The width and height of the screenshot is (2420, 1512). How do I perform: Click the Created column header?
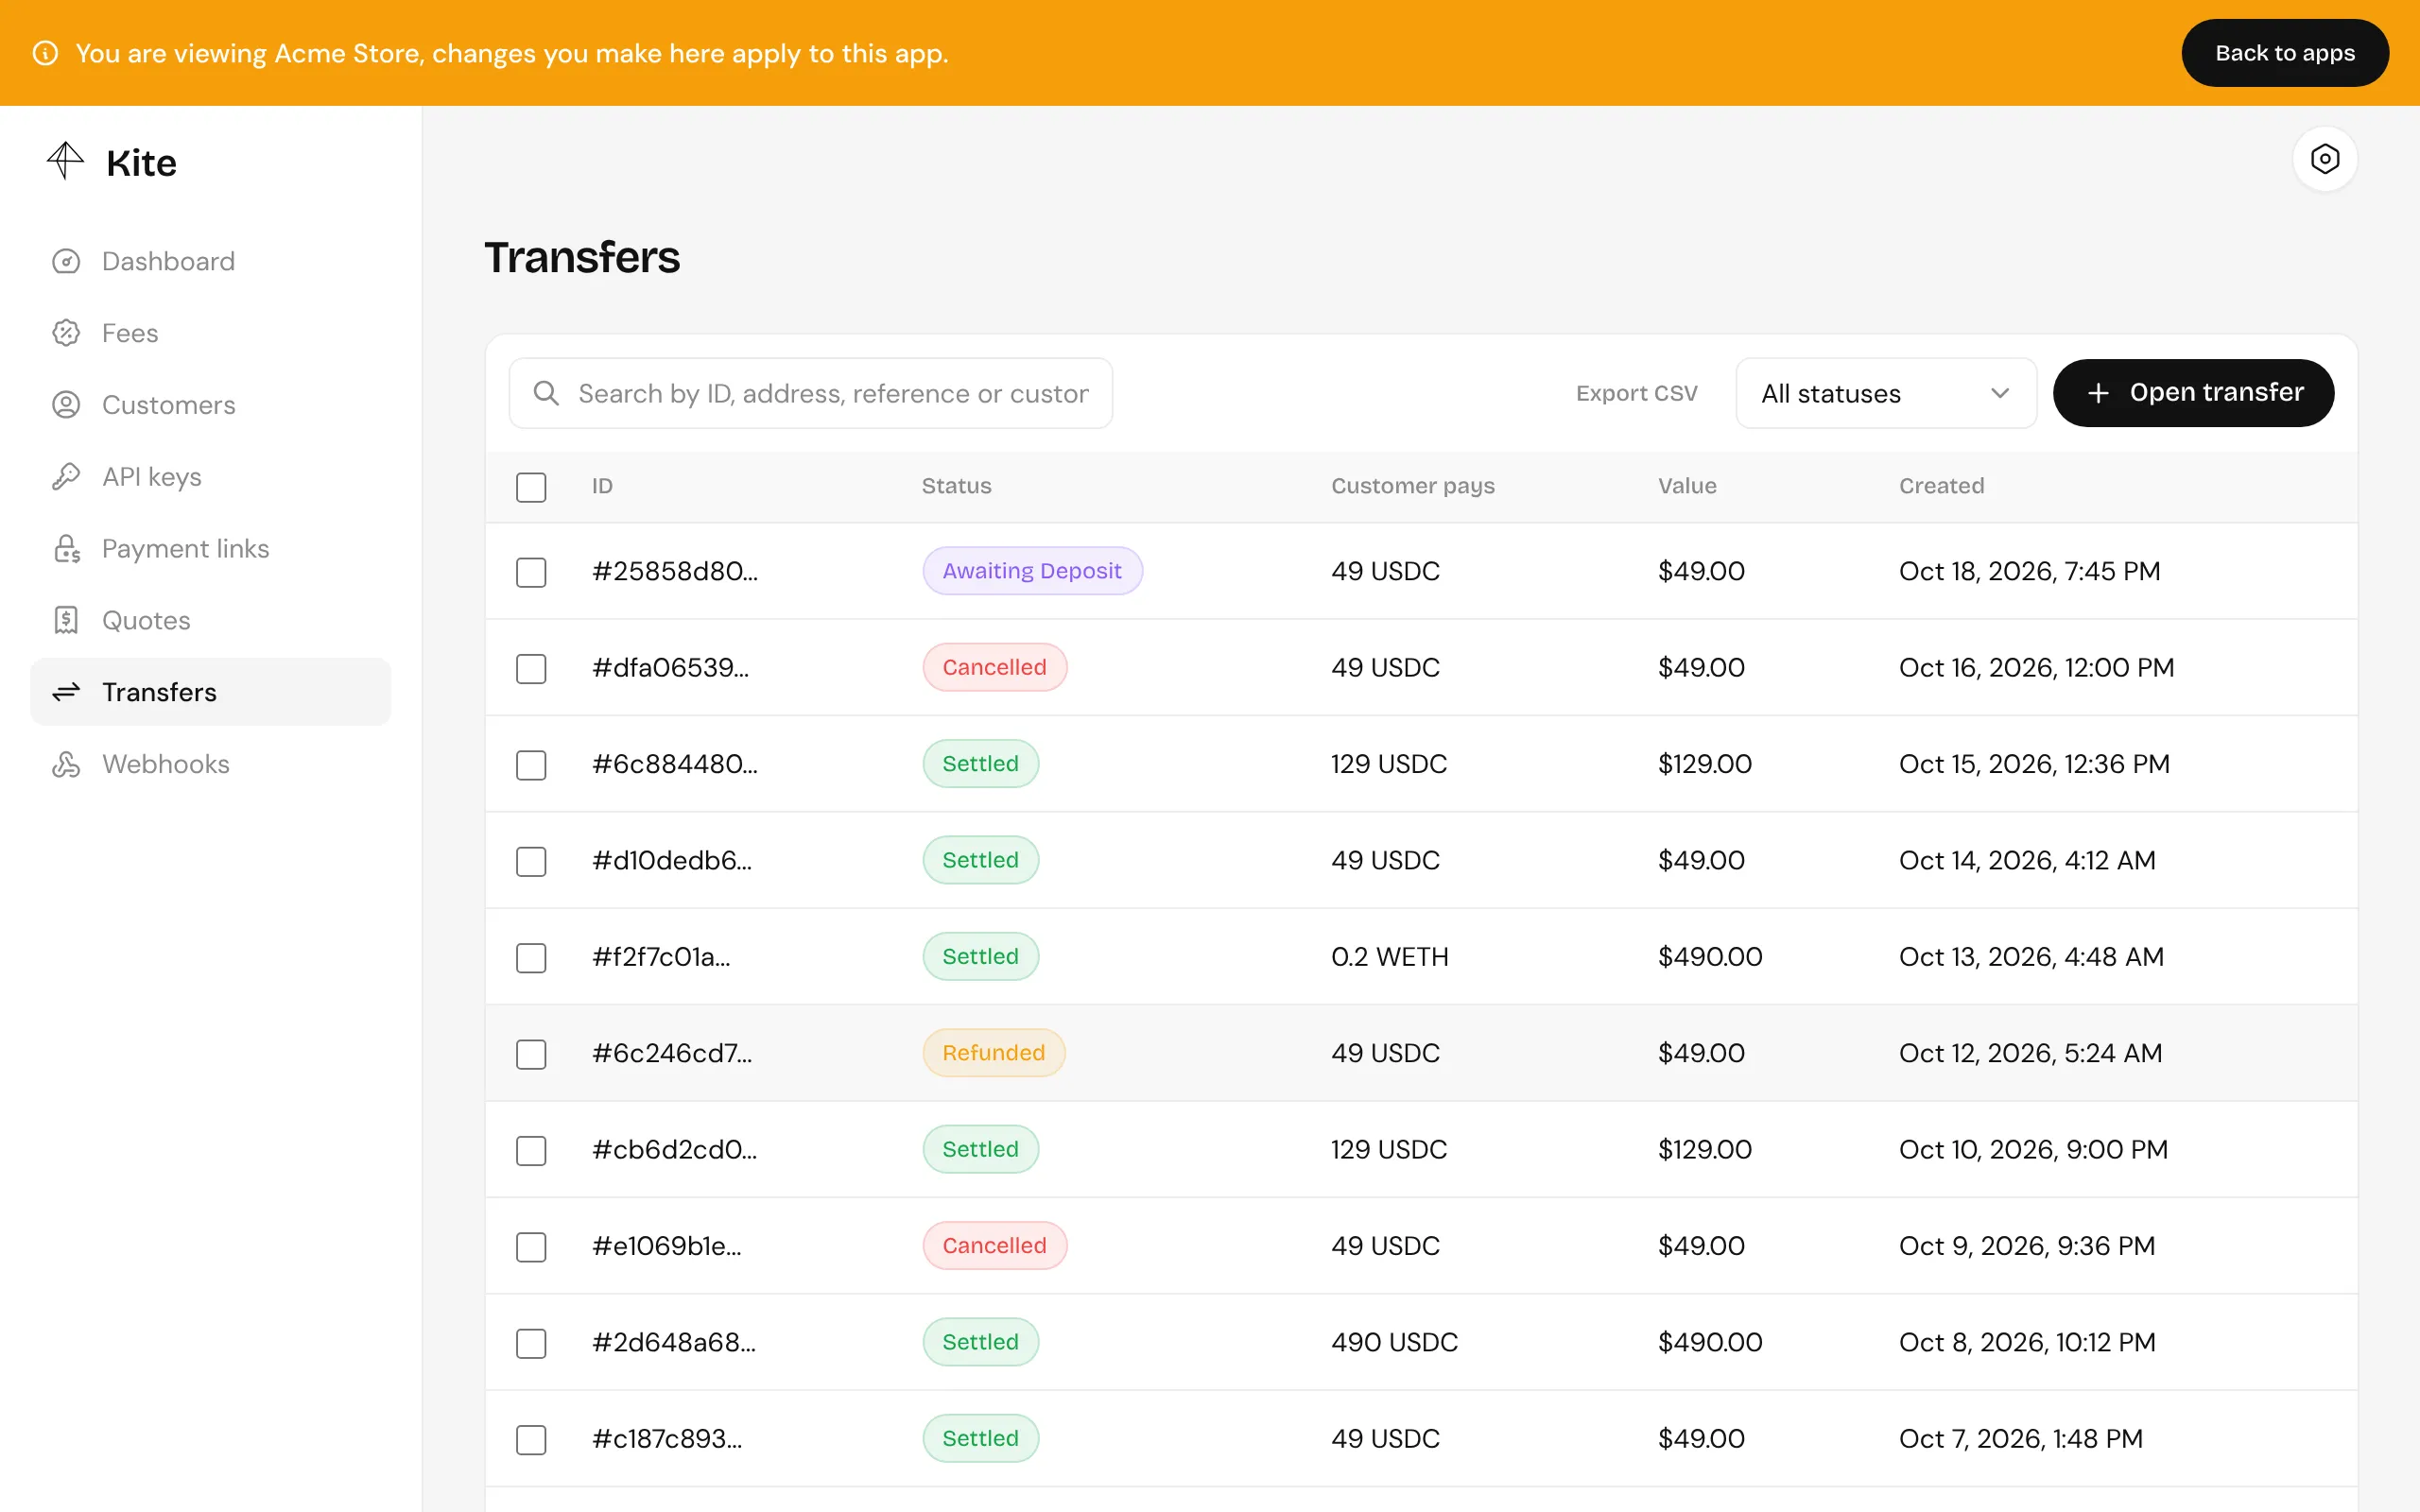1941,486
